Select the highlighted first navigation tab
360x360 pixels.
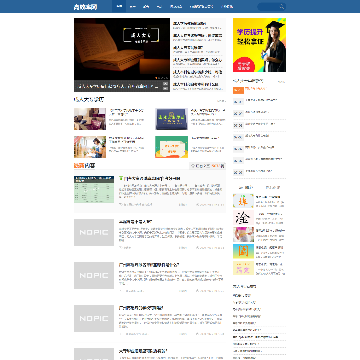119,6
